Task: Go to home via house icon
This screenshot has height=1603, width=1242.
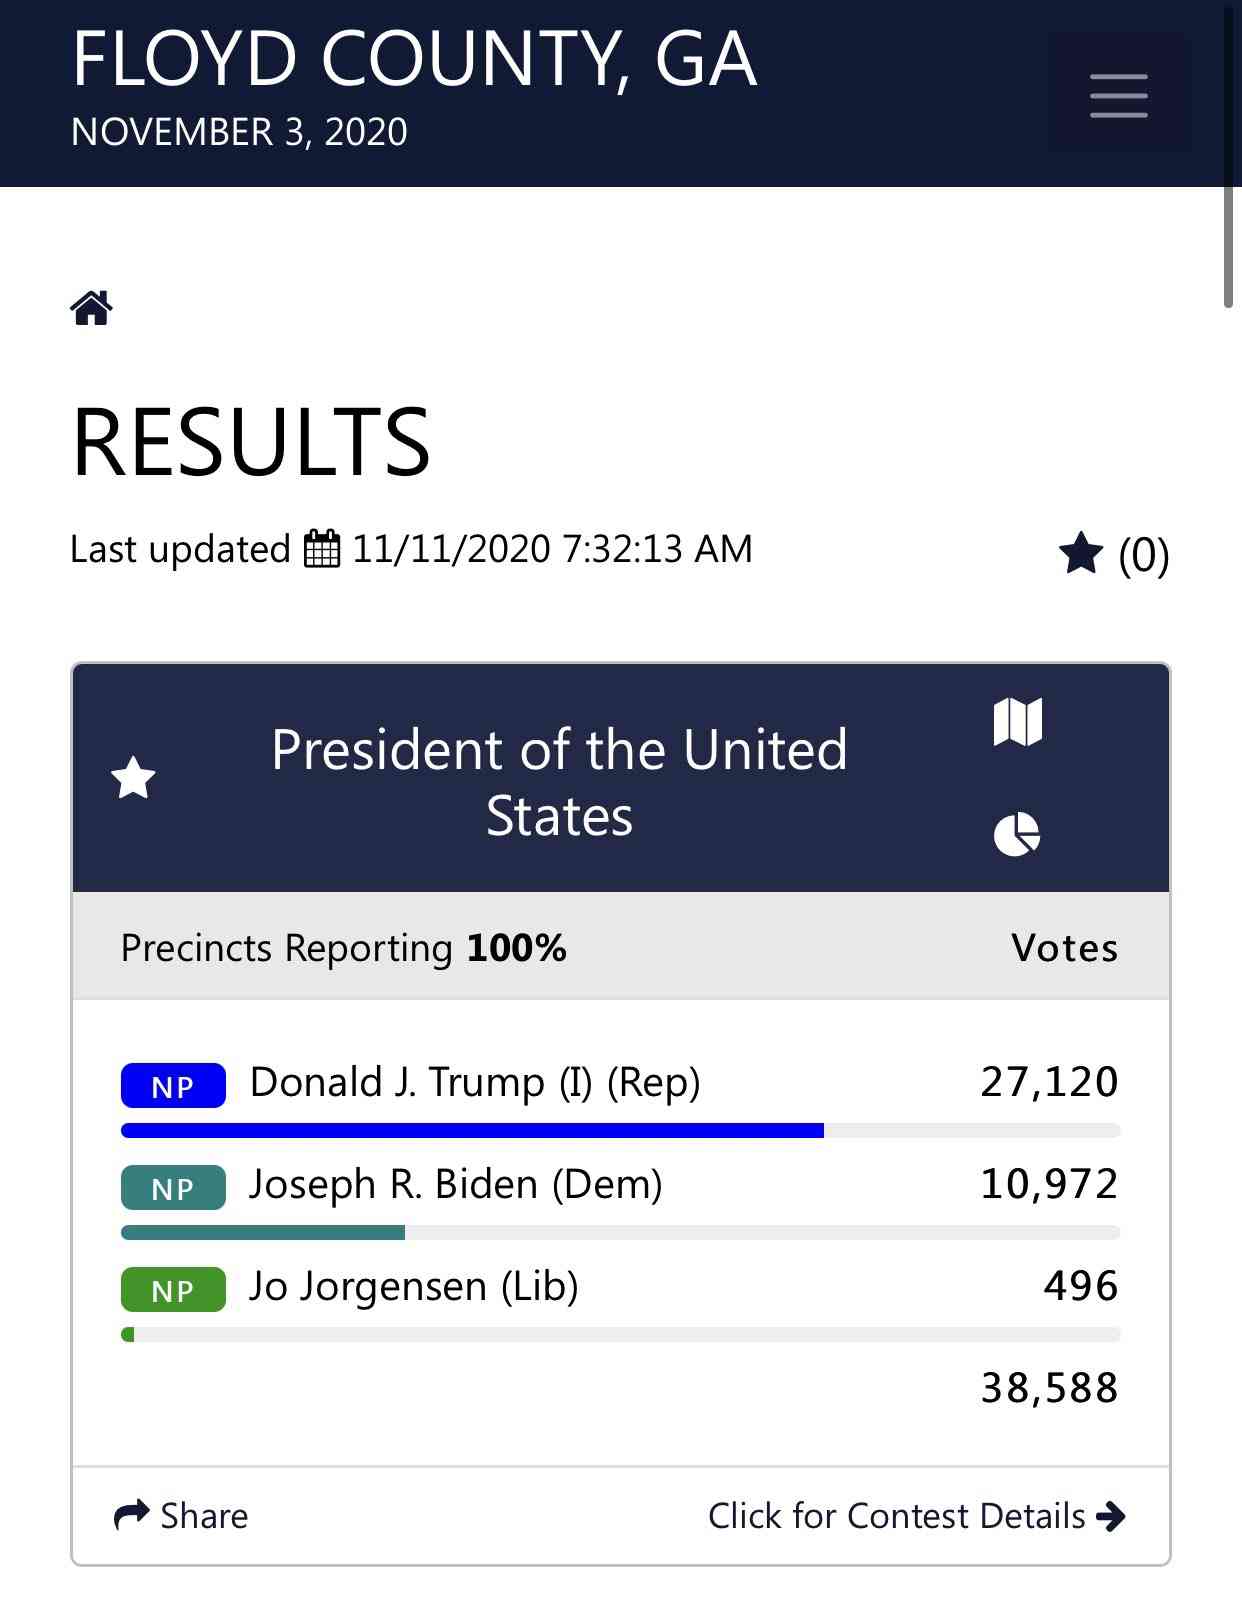Action: coord(92,307)
